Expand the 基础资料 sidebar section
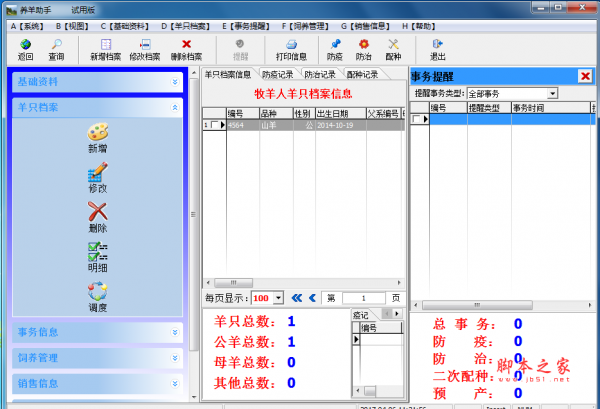This screenshot has width=600, height=409. click(175, 82)
